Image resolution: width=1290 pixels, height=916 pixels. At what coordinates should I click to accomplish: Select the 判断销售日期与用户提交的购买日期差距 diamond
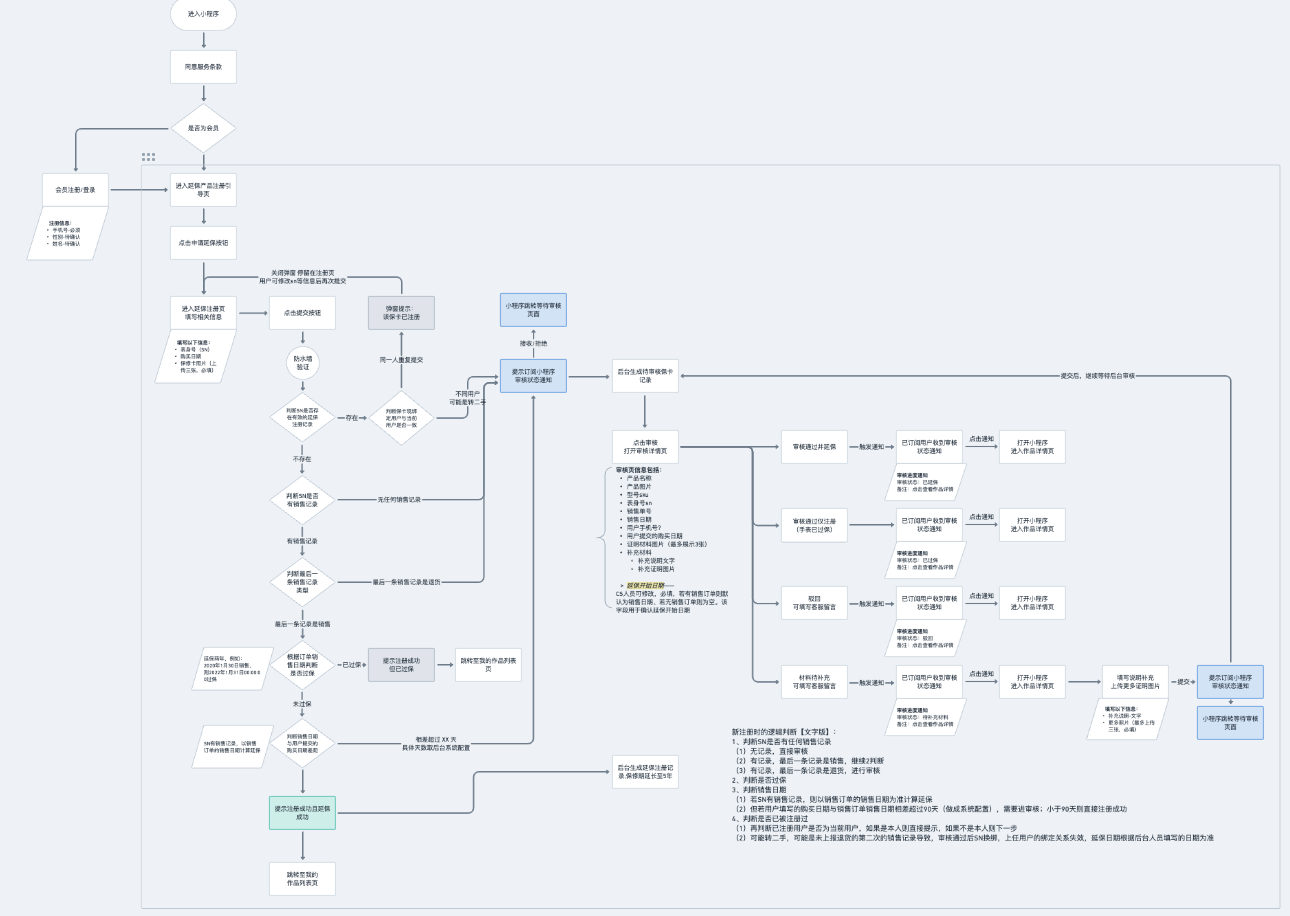point(302,743)
